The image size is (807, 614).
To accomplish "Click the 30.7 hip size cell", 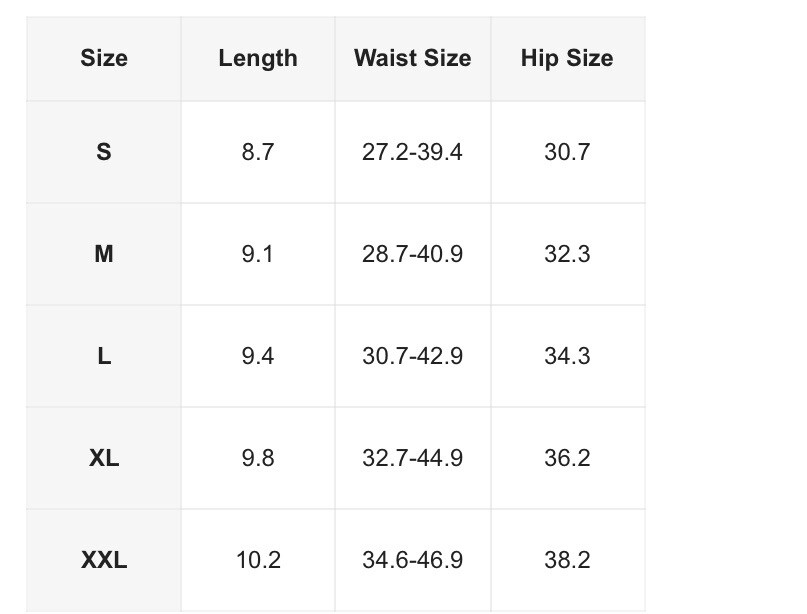I will click(x=567, y=152).
